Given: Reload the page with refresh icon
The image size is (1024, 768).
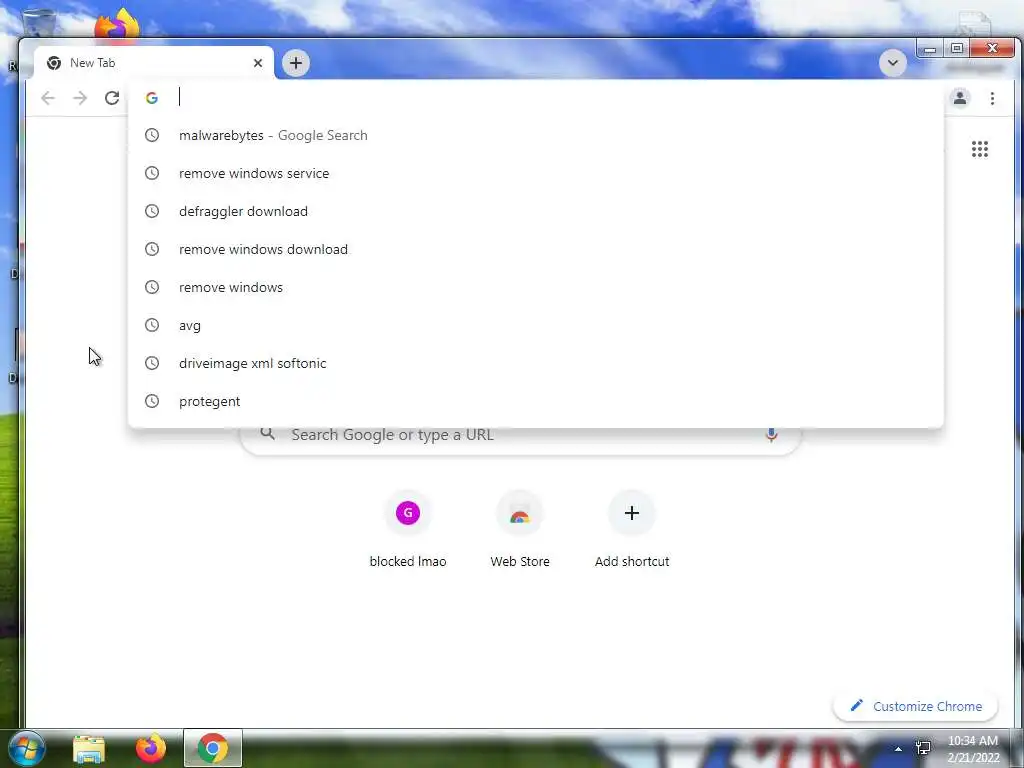Looking at the screenshot, I should 112,98.
